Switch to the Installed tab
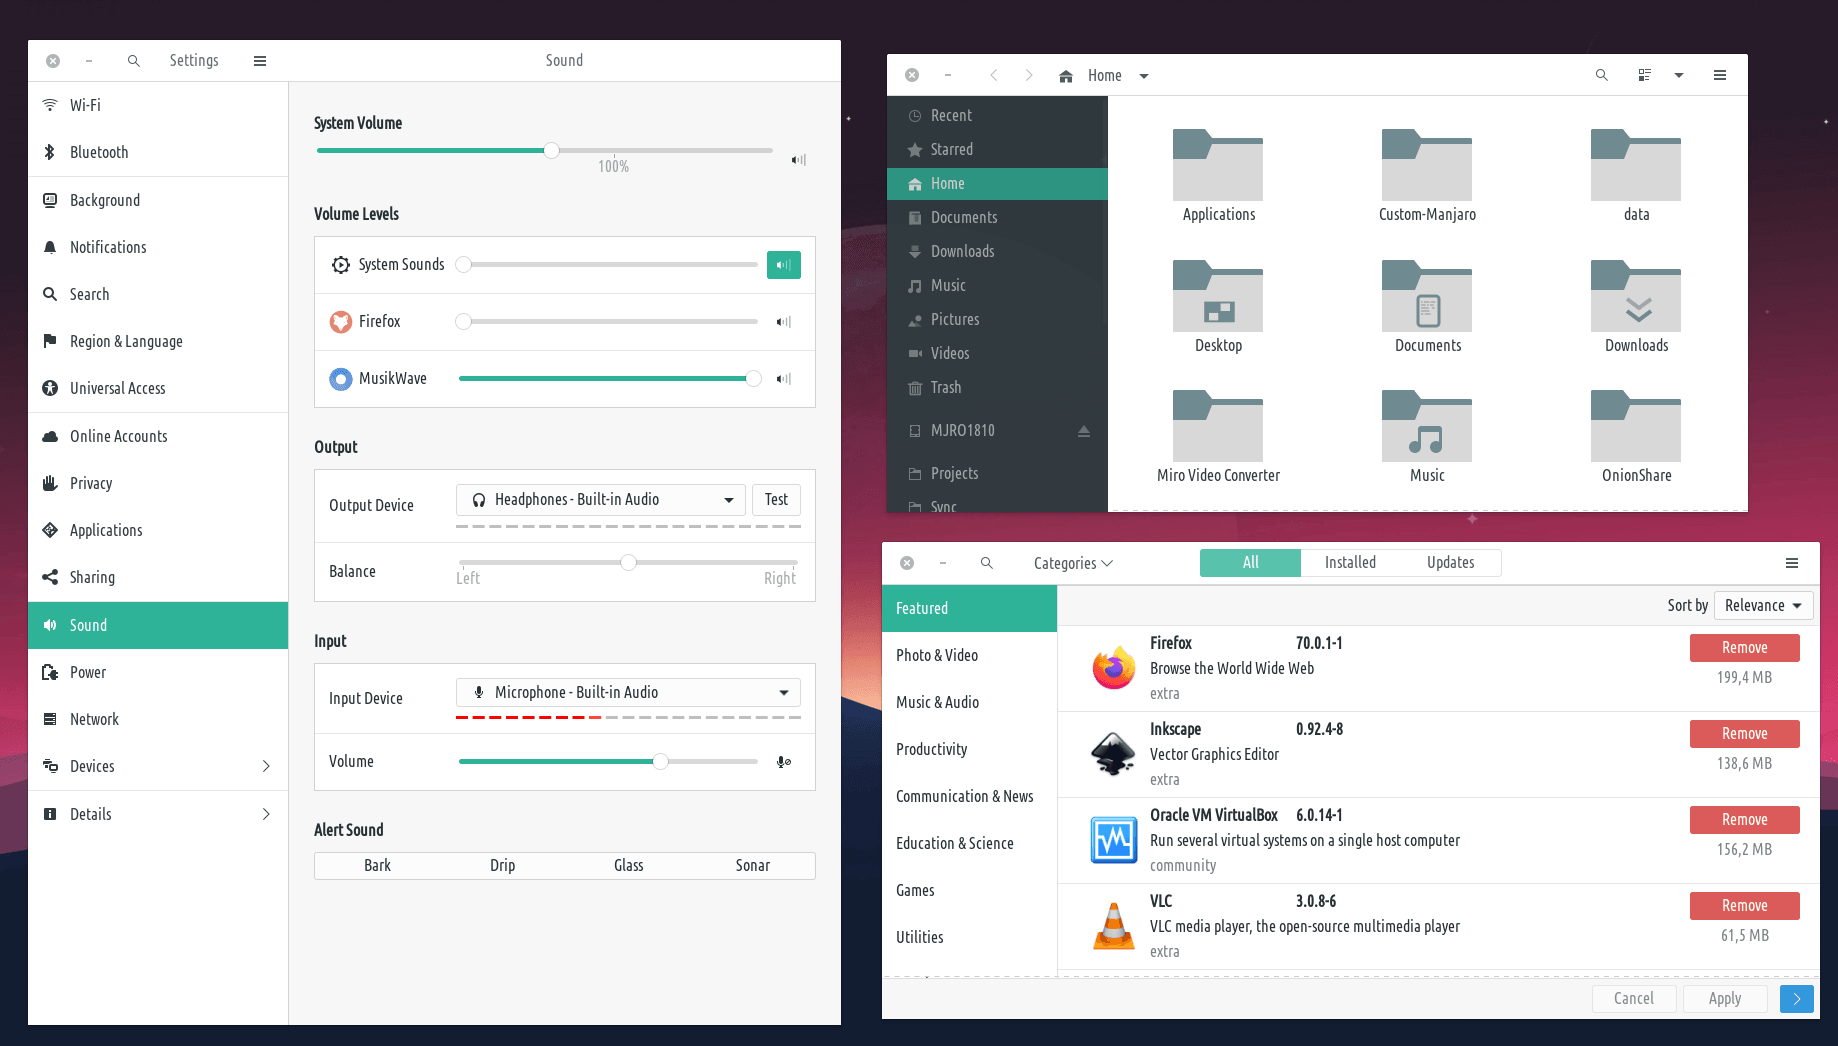This screenshot has width=1838, height=1046. click(1350, 563)
